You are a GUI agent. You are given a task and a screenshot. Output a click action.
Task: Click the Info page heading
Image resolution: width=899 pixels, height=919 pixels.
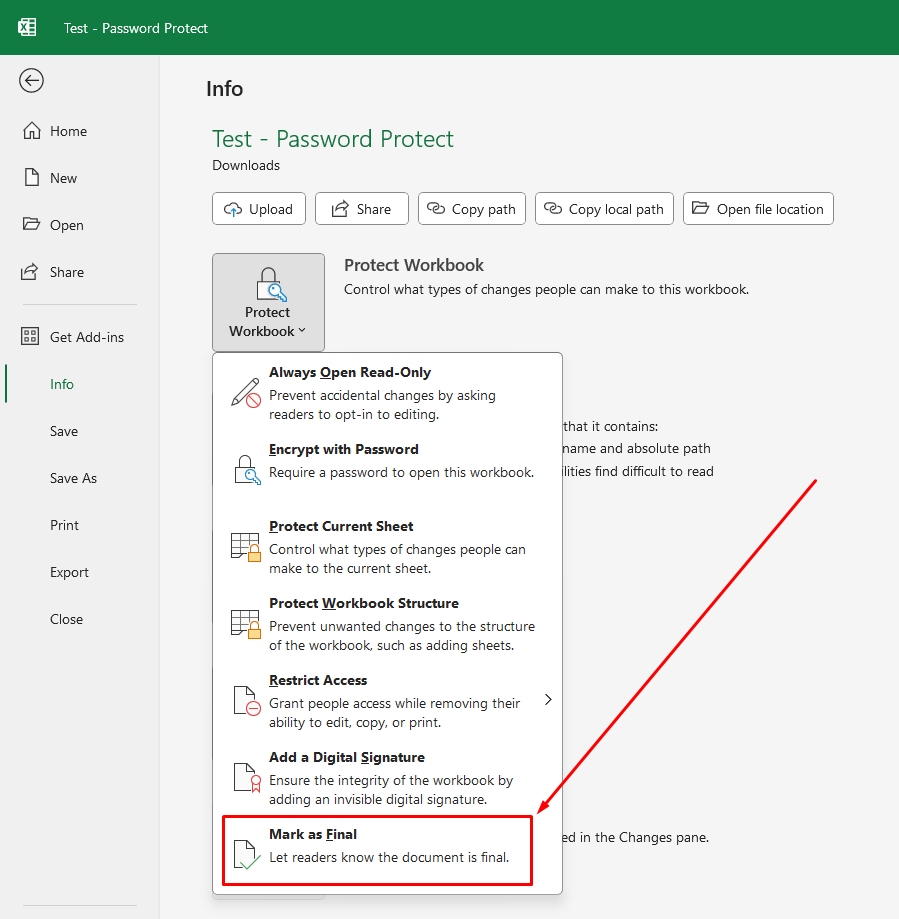point(224,89)
